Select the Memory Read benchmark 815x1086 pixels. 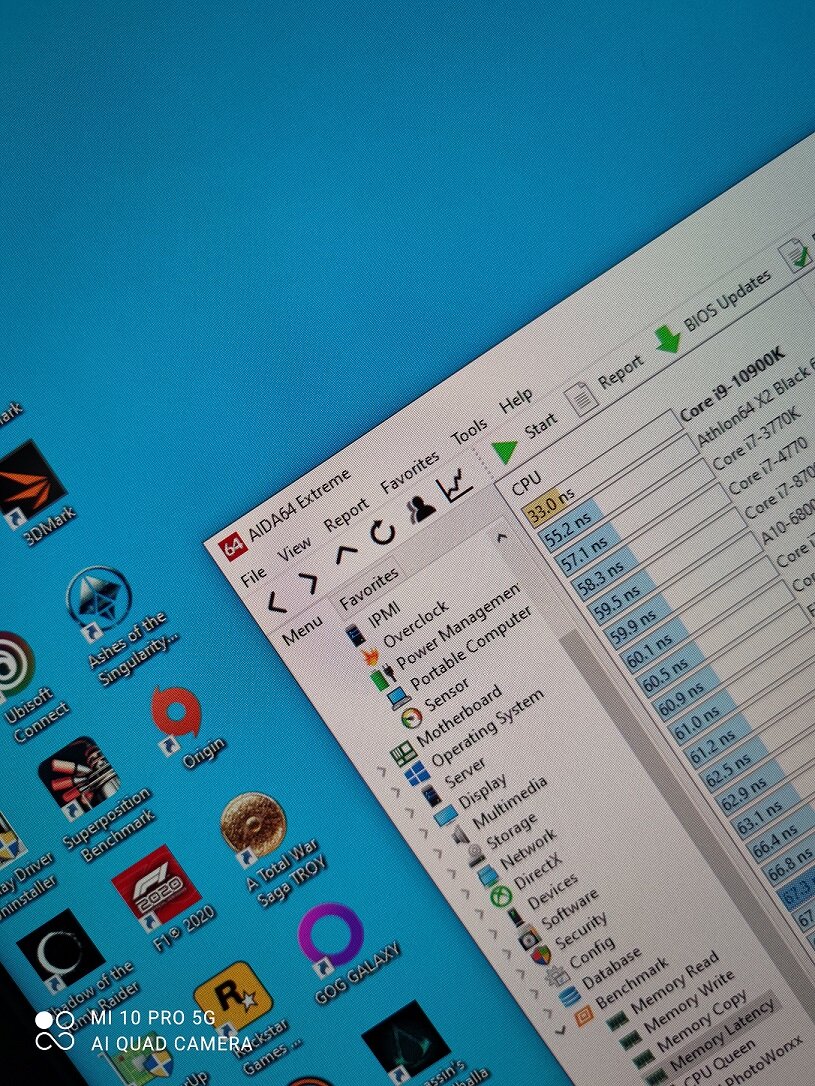(x=674, y=982)
